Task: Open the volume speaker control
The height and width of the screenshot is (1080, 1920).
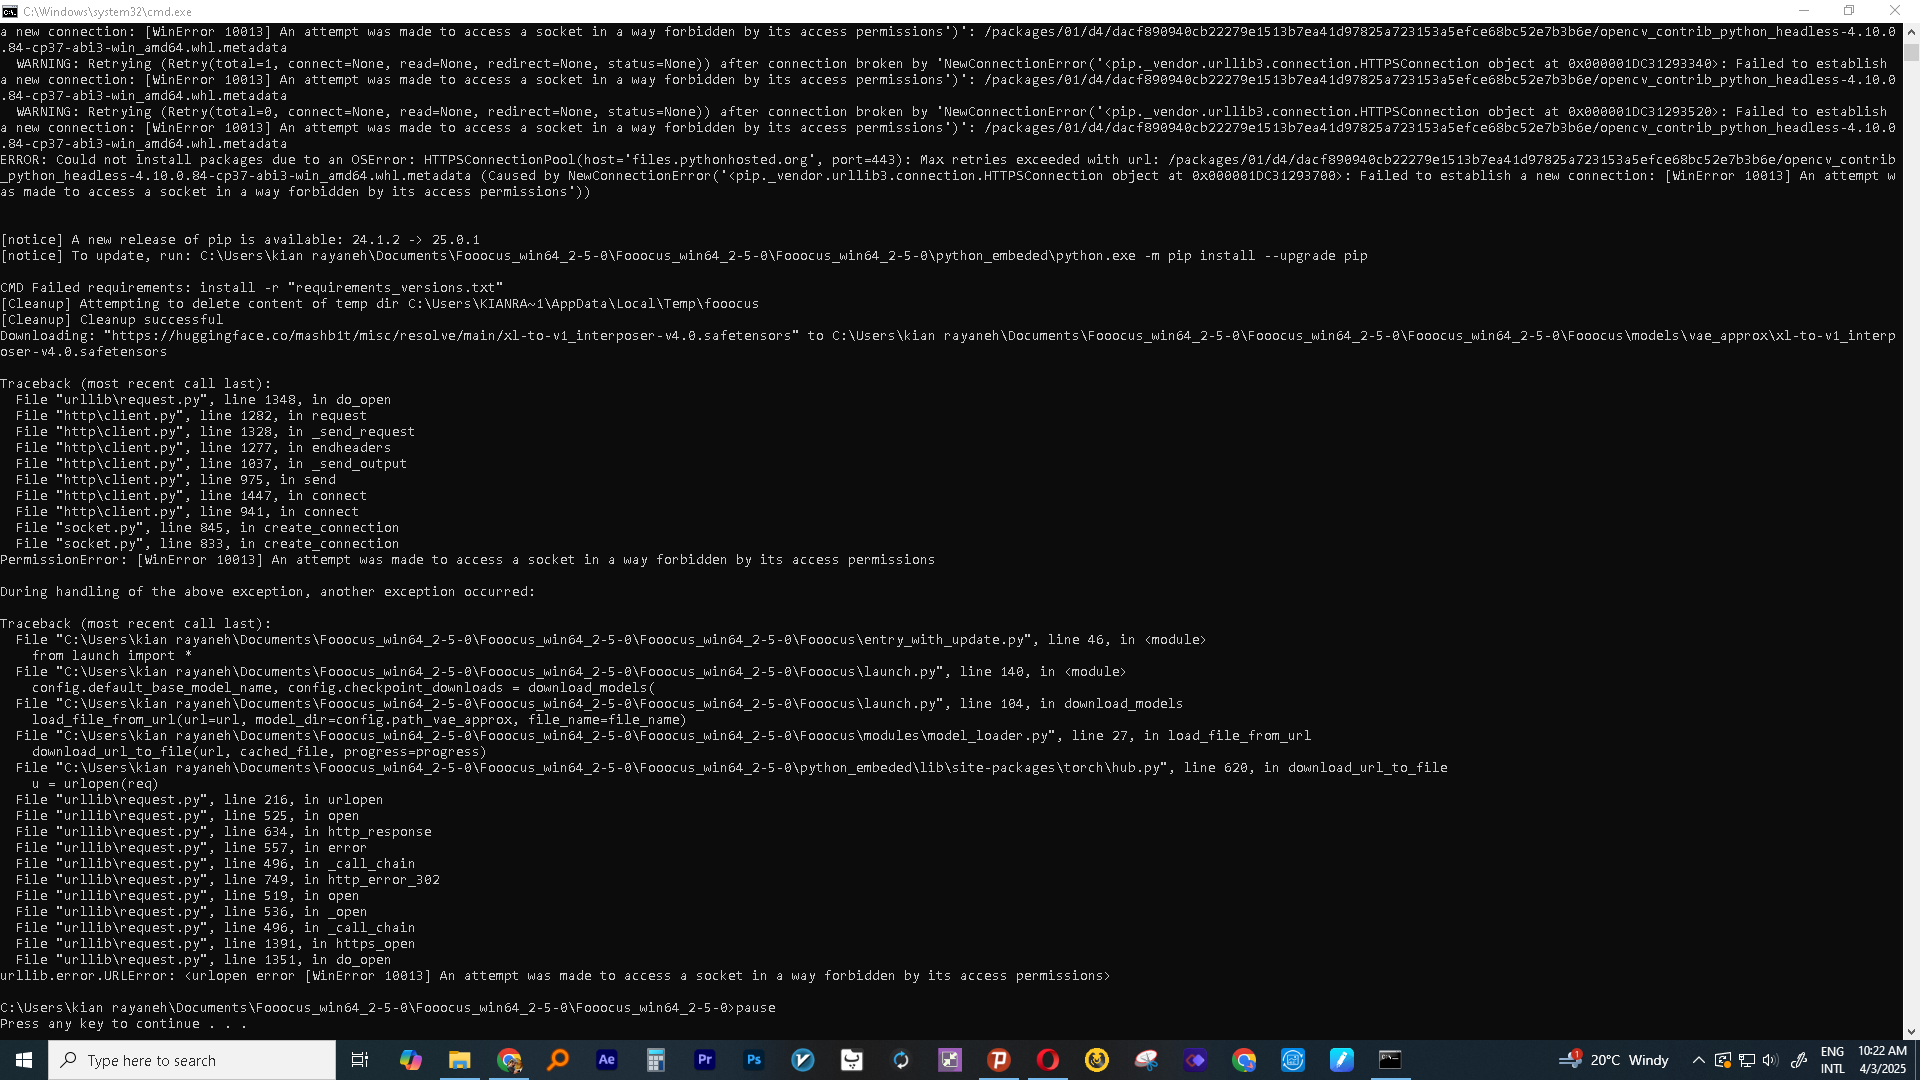Action: pos(1771,1060)
